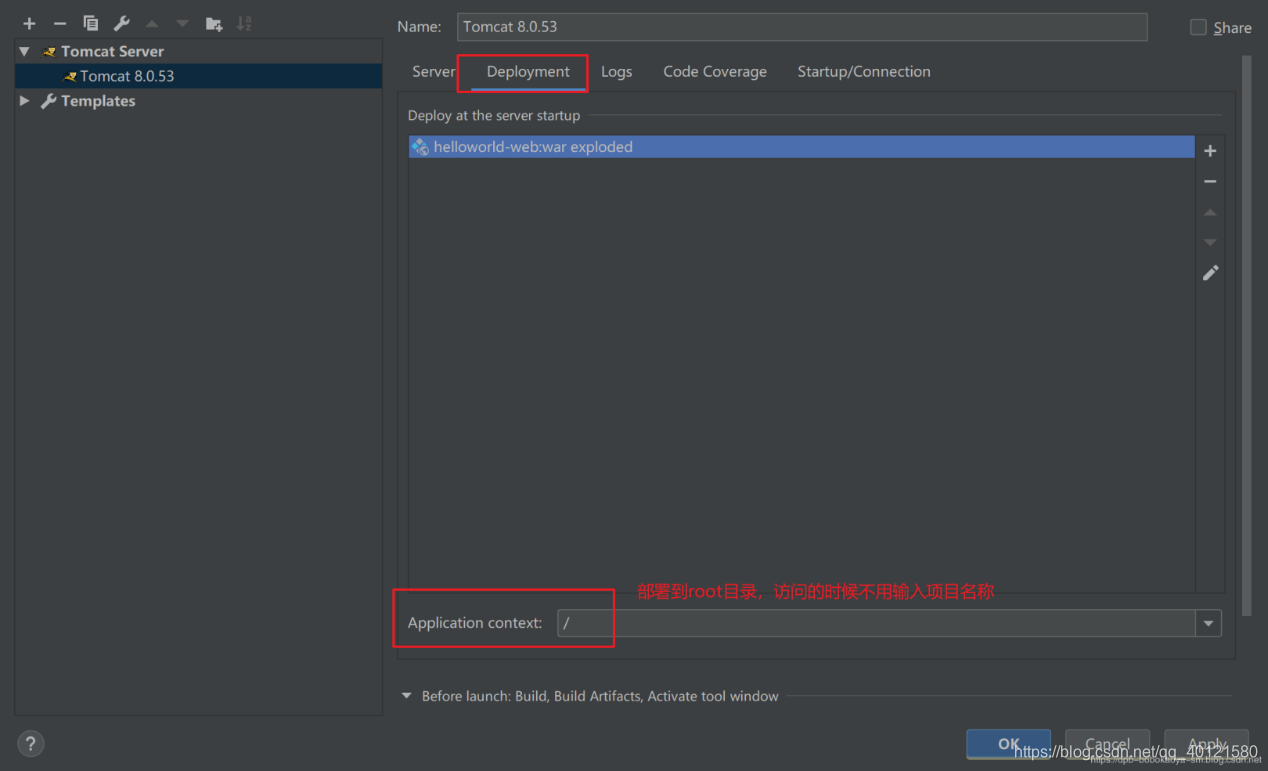The image size is (1268, 771).
Task: Open the Code Coverage tab
Action: point(715,72)
